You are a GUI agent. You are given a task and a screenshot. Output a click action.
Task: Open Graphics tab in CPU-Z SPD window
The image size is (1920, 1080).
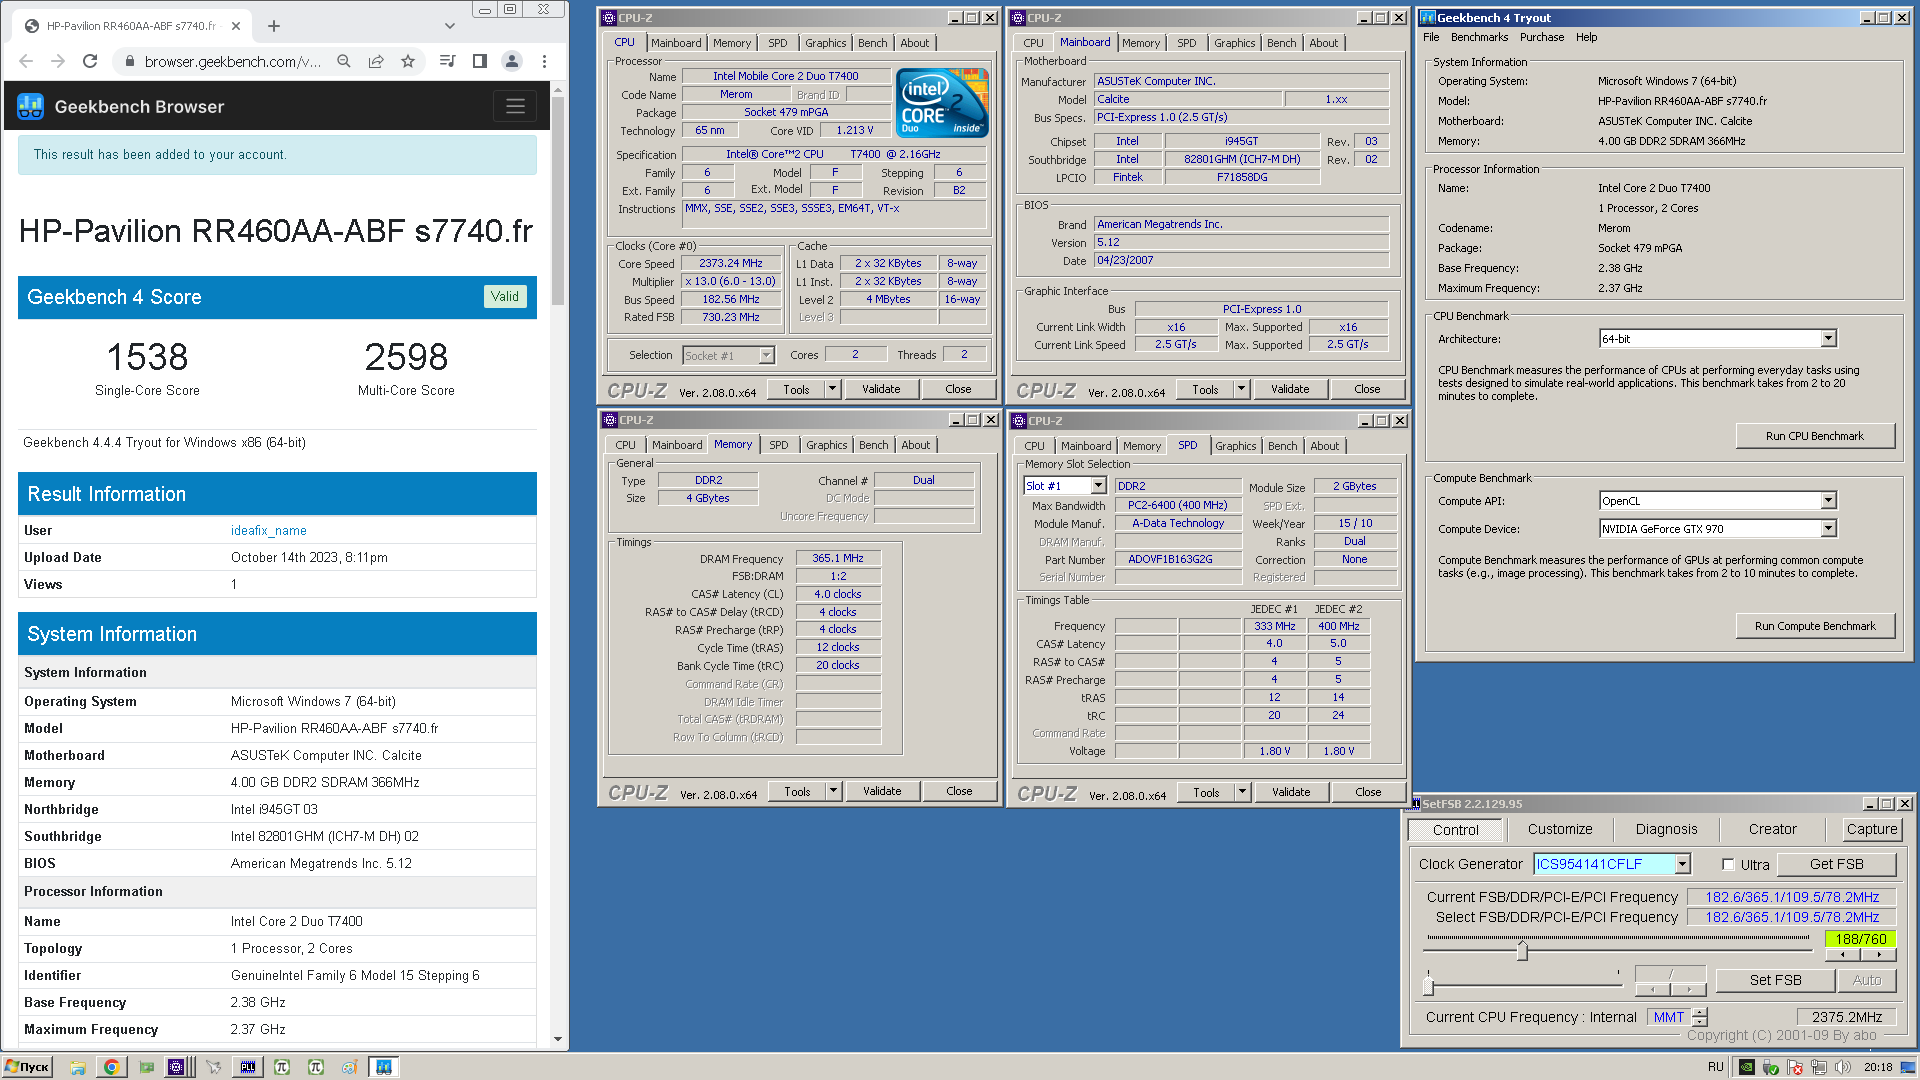1236,446
